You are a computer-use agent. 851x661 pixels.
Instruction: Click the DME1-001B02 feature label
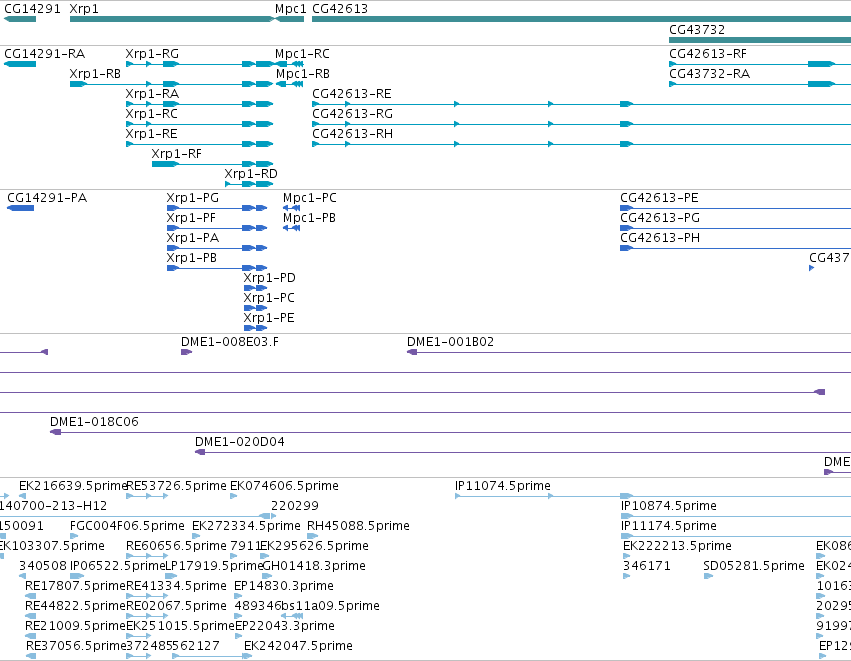point(450,342)
